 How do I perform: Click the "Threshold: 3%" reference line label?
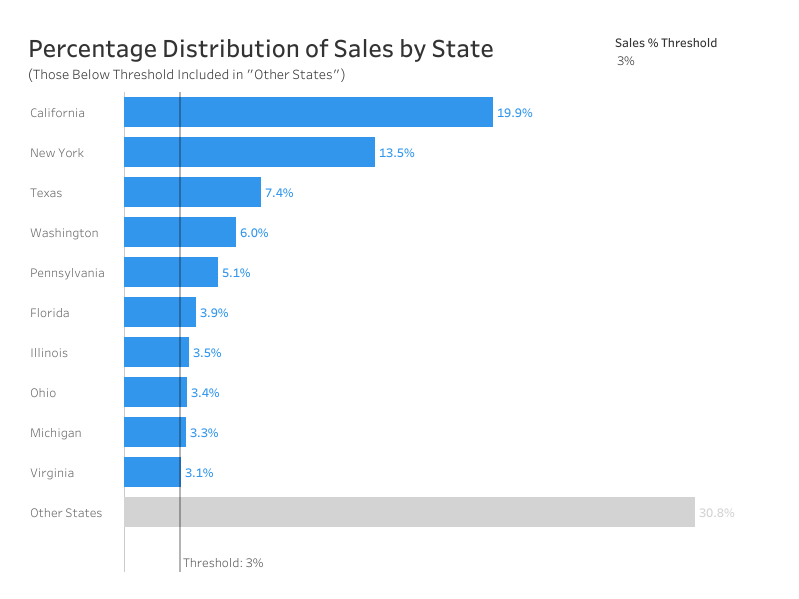[223, 563]
